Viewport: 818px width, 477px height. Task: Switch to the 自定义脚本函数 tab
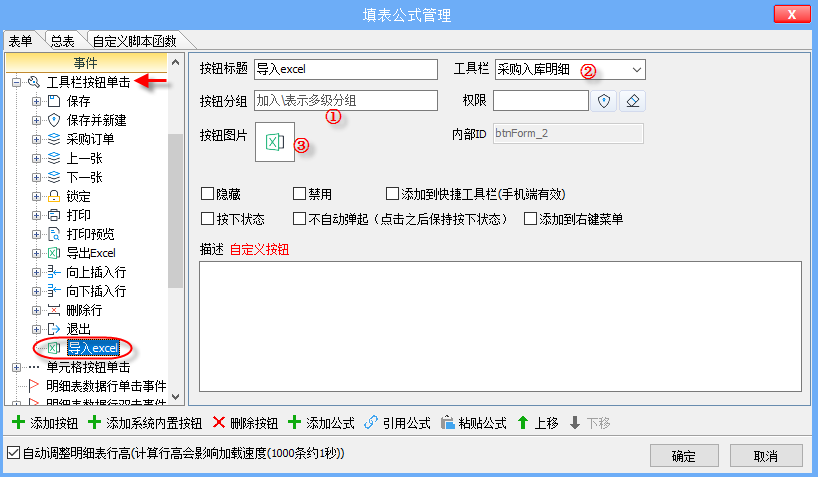pos(135,41)
